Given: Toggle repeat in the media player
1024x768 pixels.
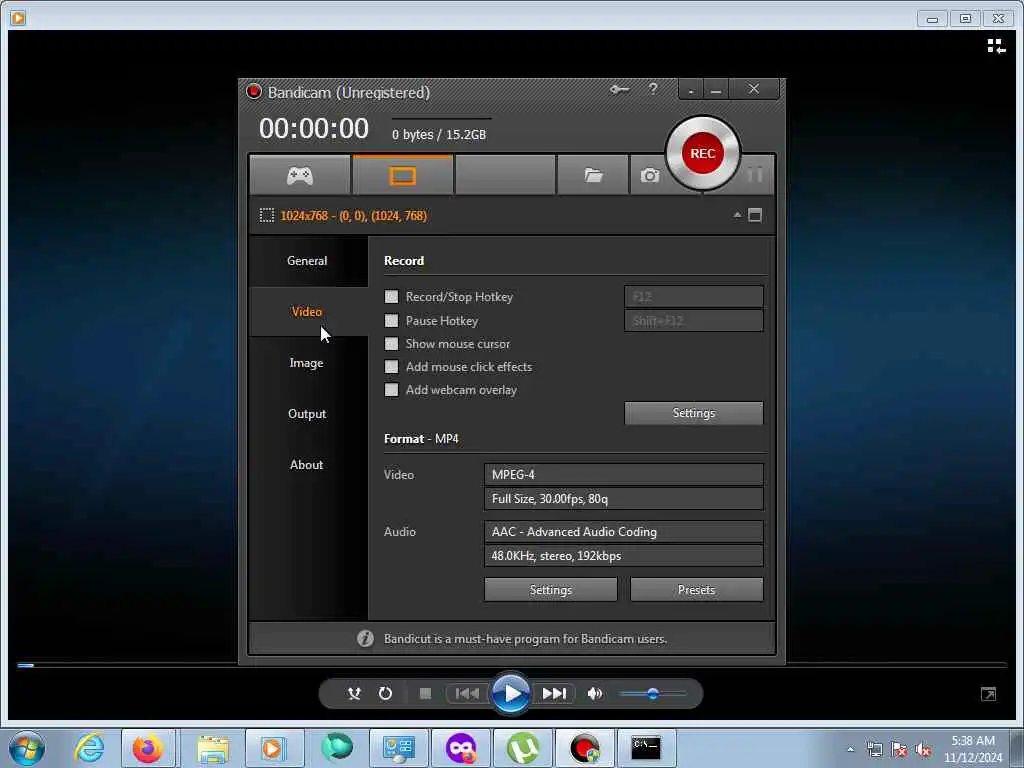Looking at the screenshot, I should pos(385,694).
